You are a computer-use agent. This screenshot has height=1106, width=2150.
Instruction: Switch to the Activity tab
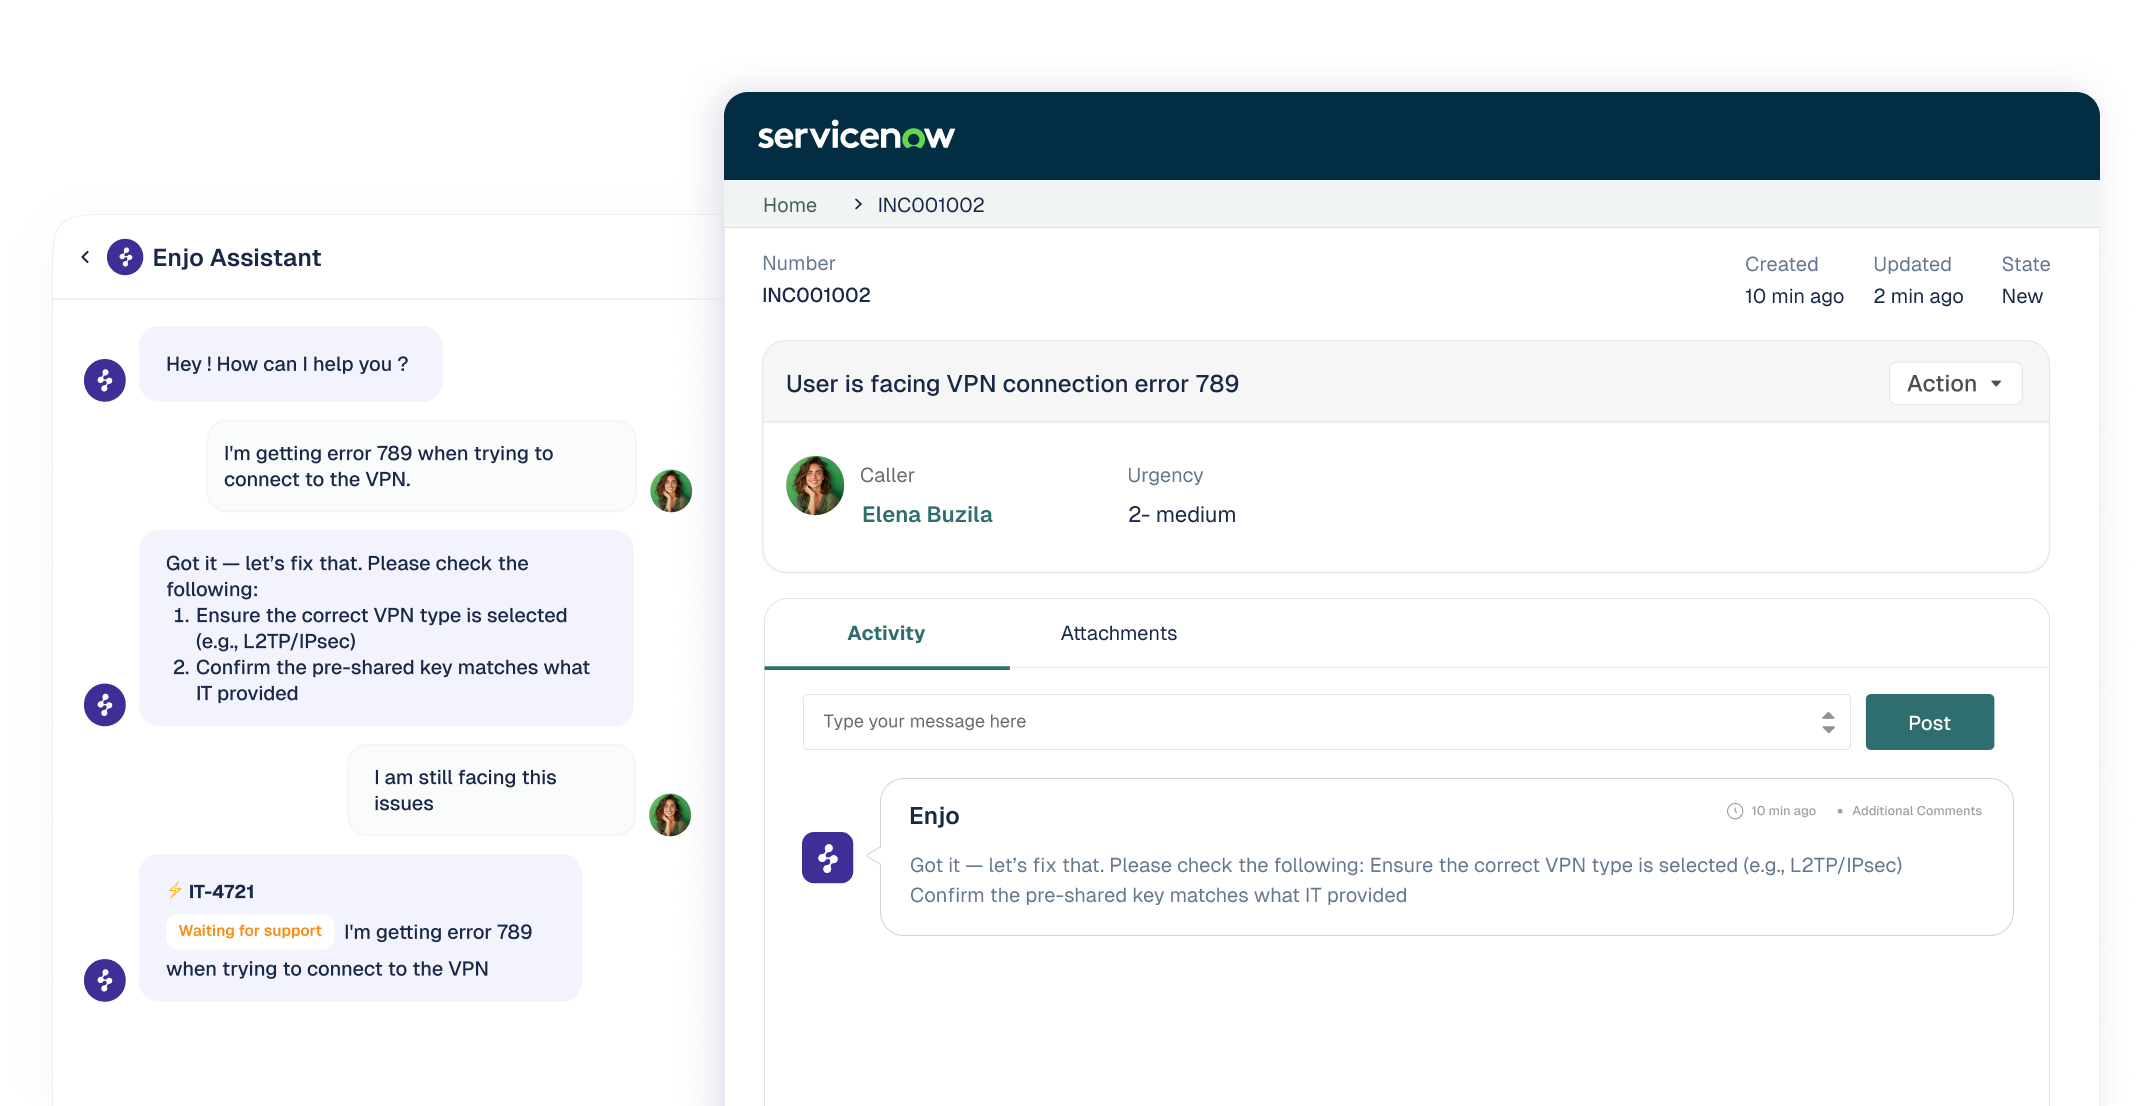886,633
